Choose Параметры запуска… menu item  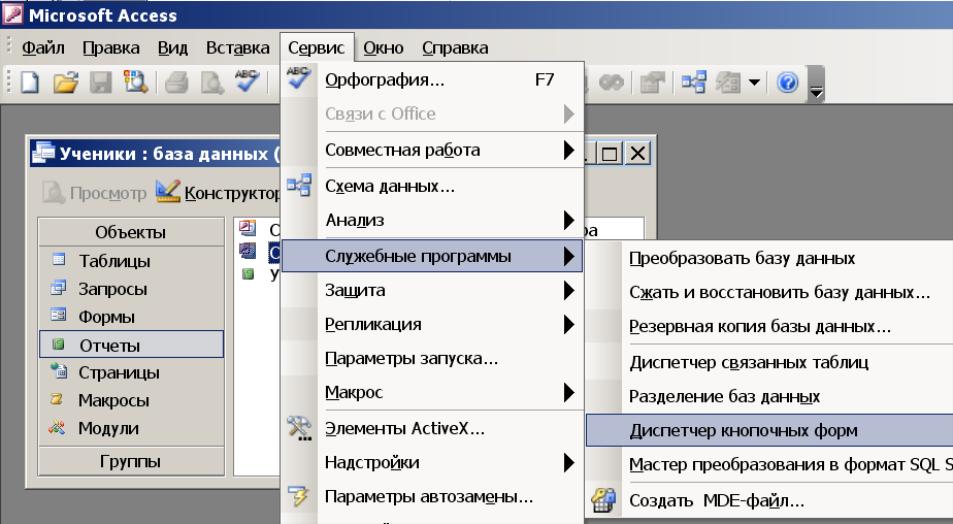[432, 358]
